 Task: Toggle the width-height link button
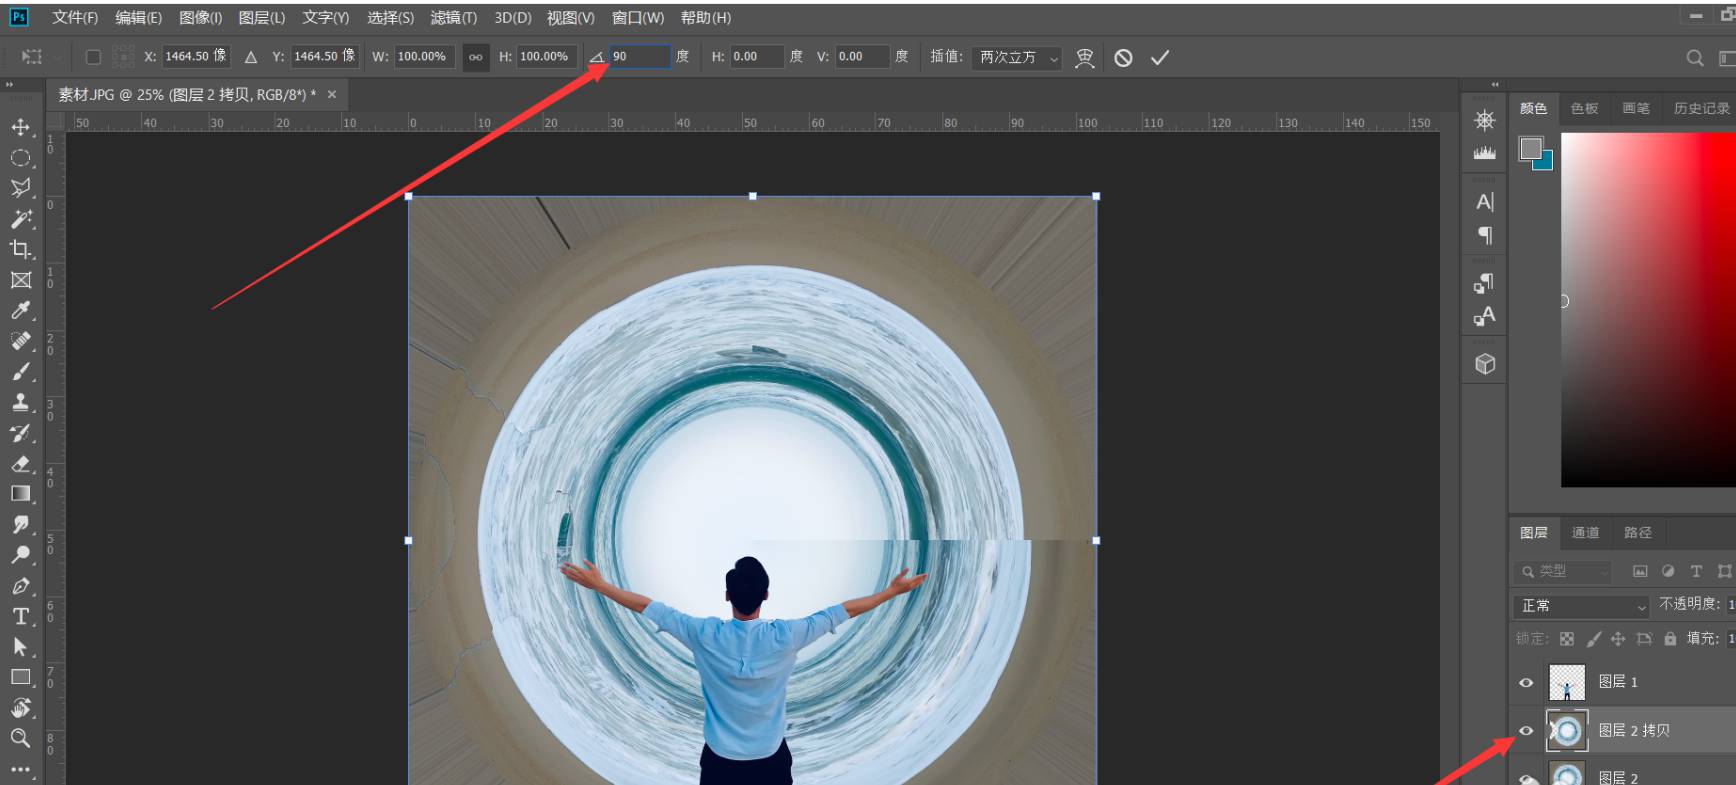[x=475, y=57]
